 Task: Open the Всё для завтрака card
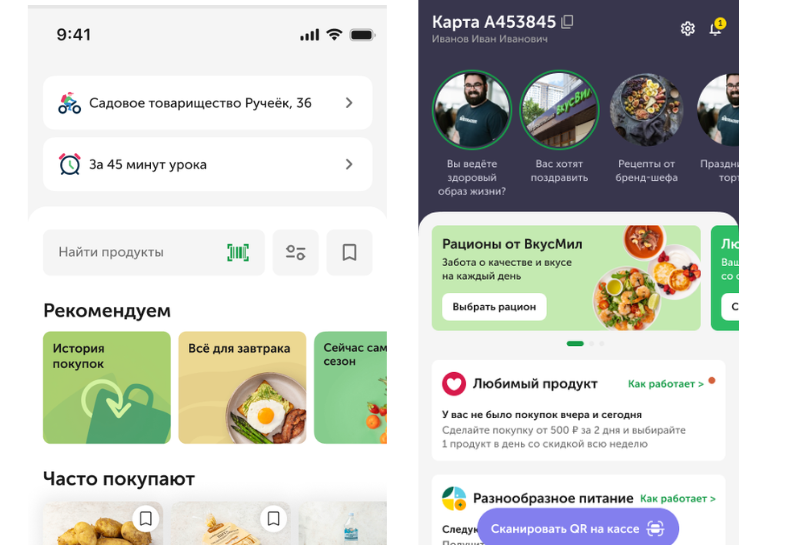242,387
